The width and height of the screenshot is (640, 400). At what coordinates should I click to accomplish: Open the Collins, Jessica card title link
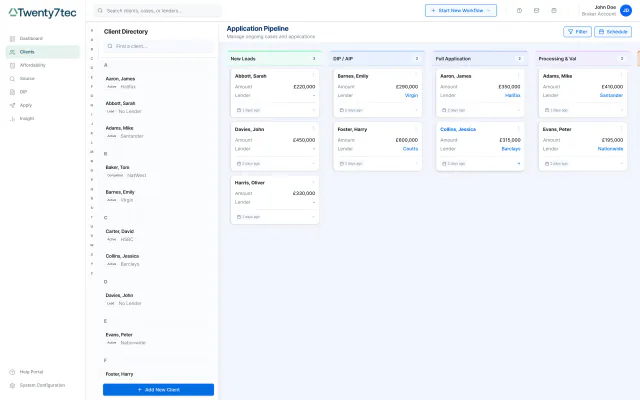coord(458,129)
